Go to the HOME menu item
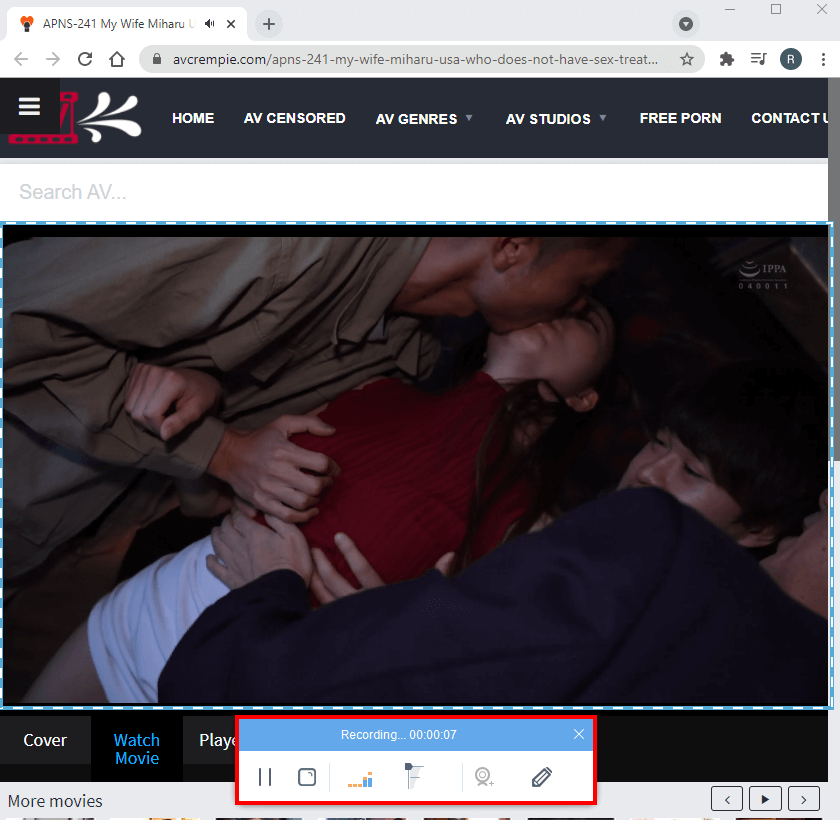 click(193, 118)
